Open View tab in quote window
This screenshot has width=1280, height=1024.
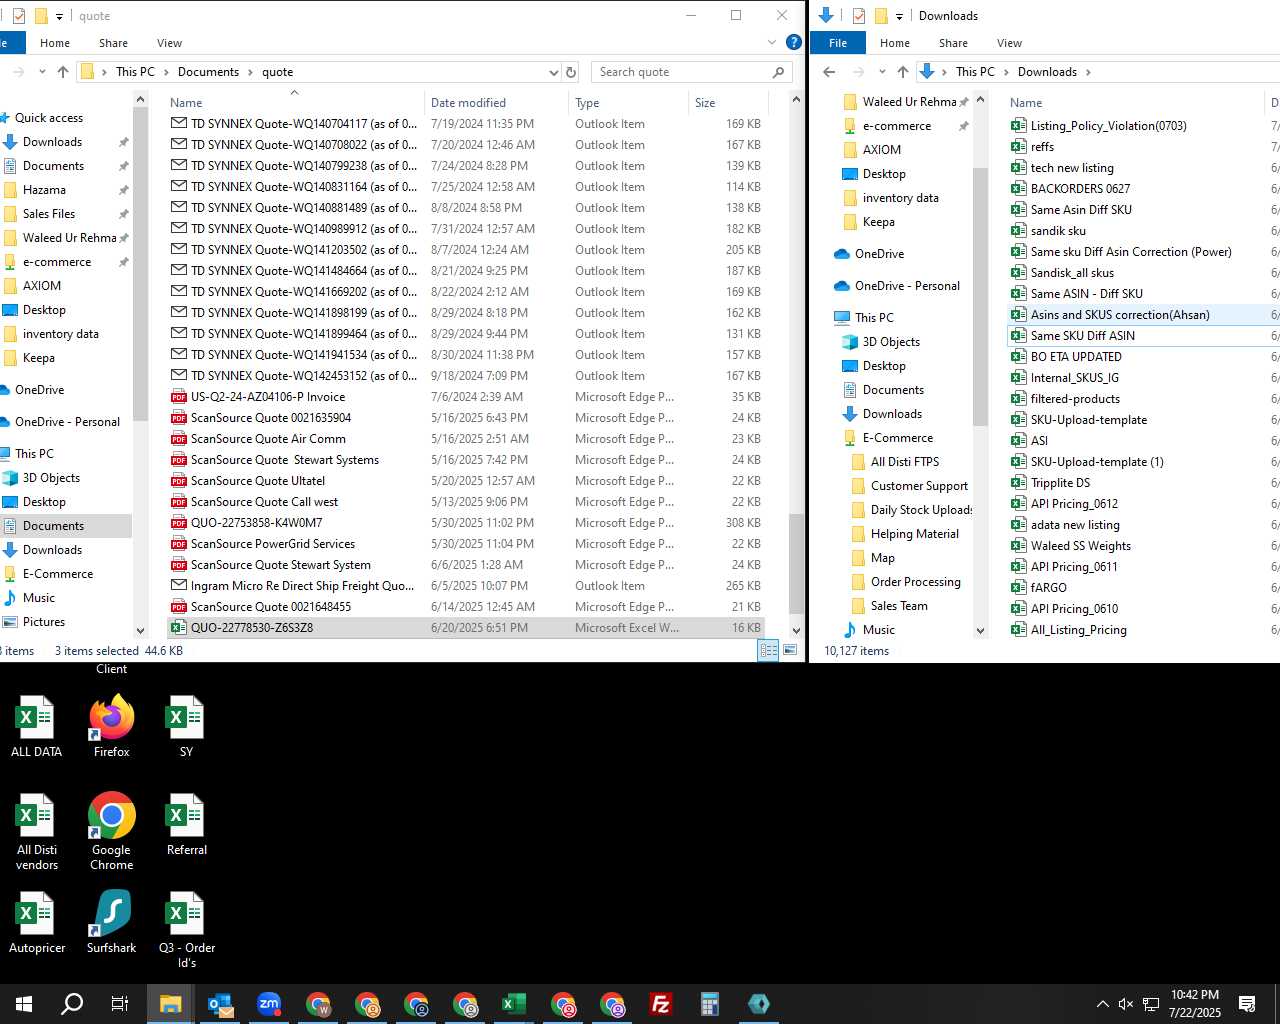tap(169, 43)
